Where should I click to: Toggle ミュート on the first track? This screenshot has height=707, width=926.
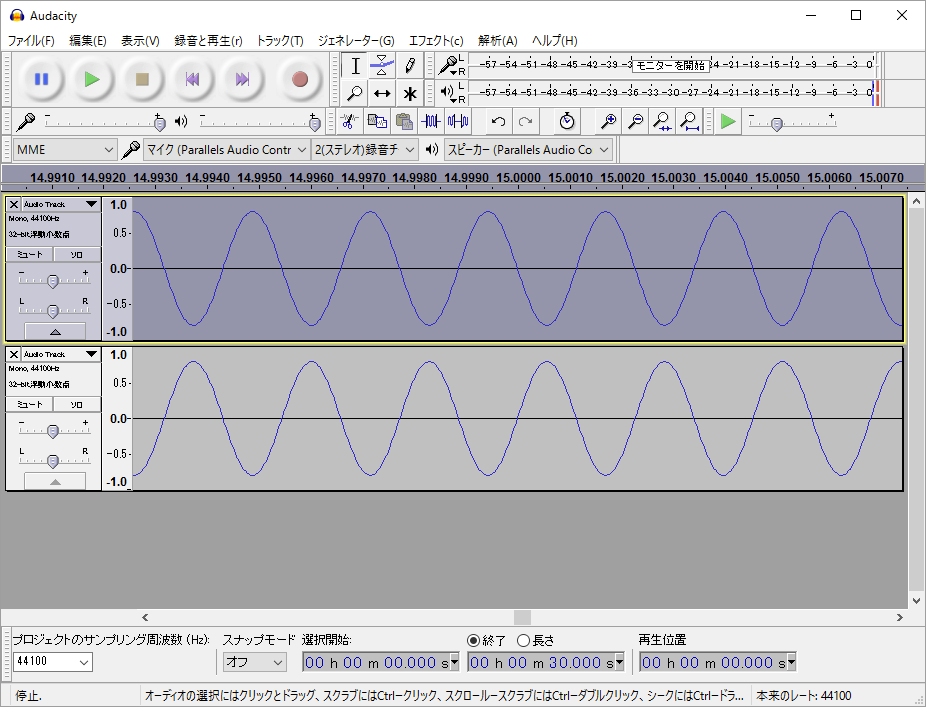tap(30, 255)
